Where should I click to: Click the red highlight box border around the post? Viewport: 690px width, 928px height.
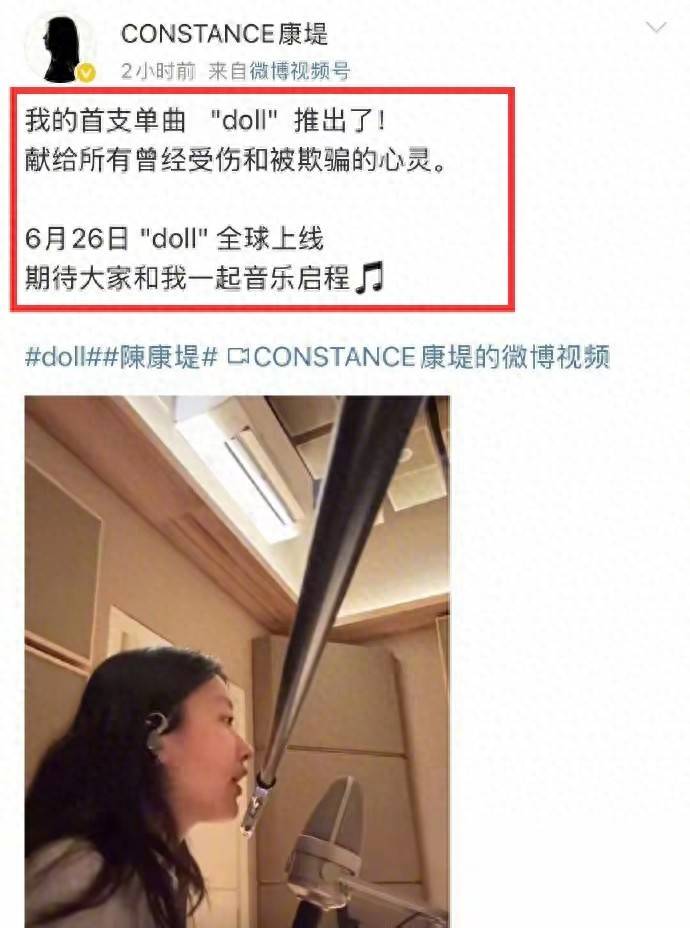point(262,90)
